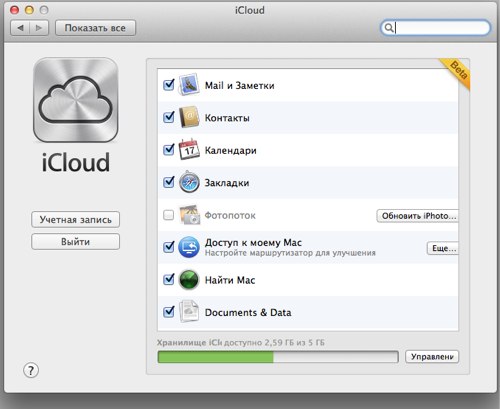Screen dimensions: 500x409
Task: Close the iCloud window with red button
Action: [x=14, y=10]
